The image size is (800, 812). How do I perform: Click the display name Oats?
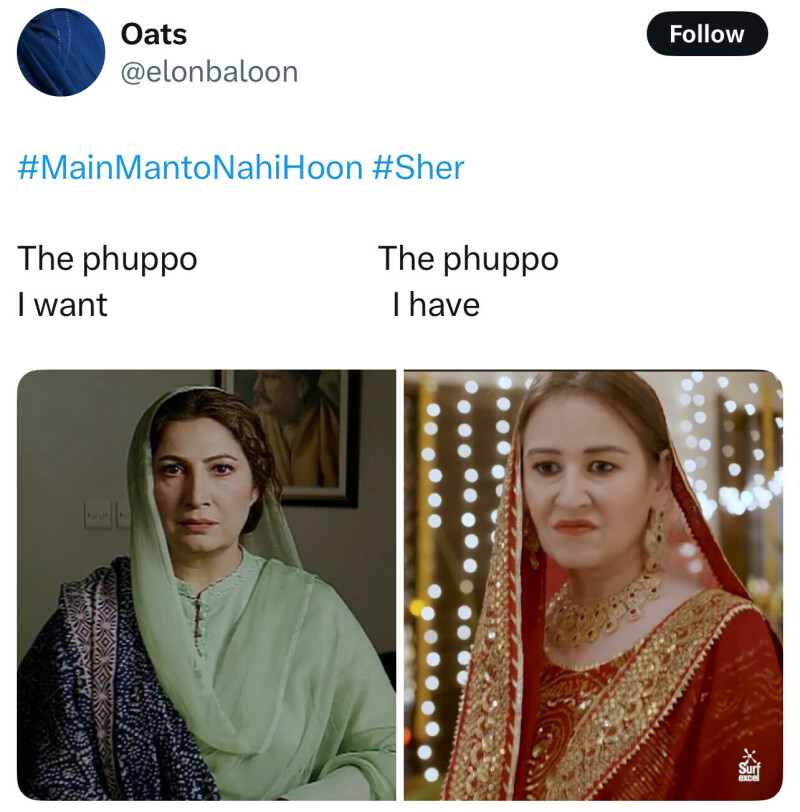click(154, 35)
